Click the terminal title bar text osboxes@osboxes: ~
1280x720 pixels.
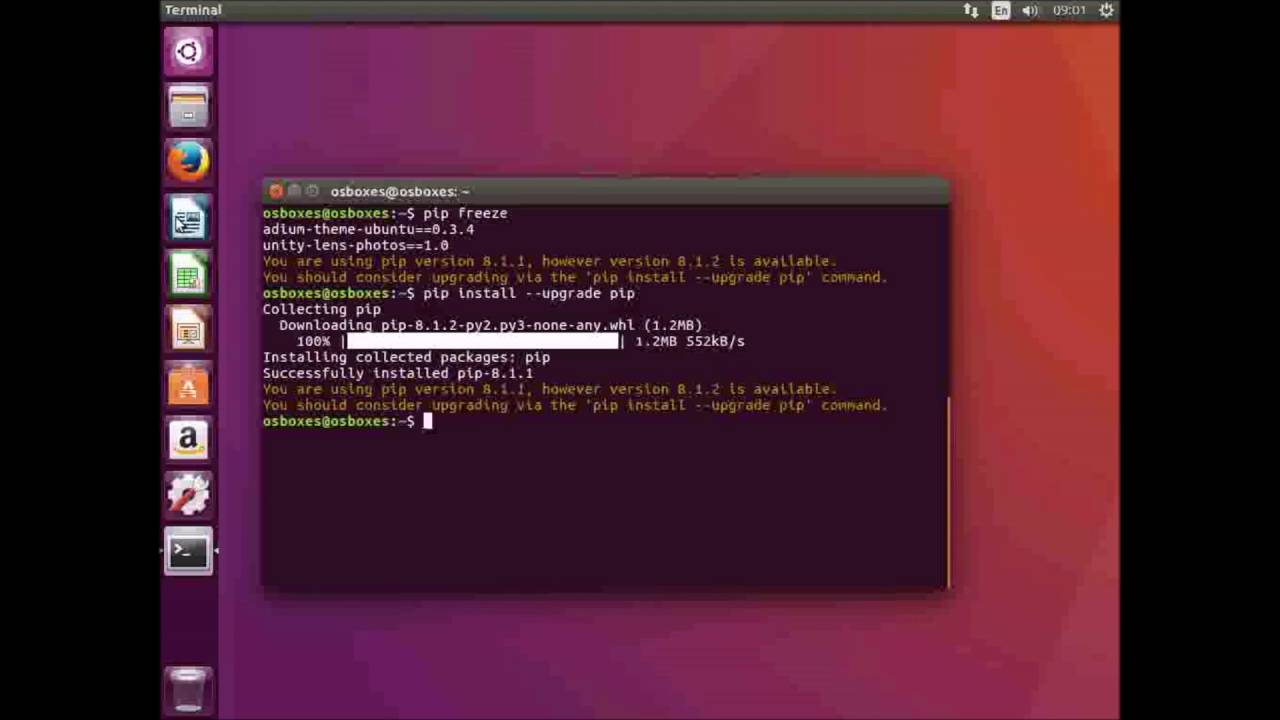click(x=400, y=191)
